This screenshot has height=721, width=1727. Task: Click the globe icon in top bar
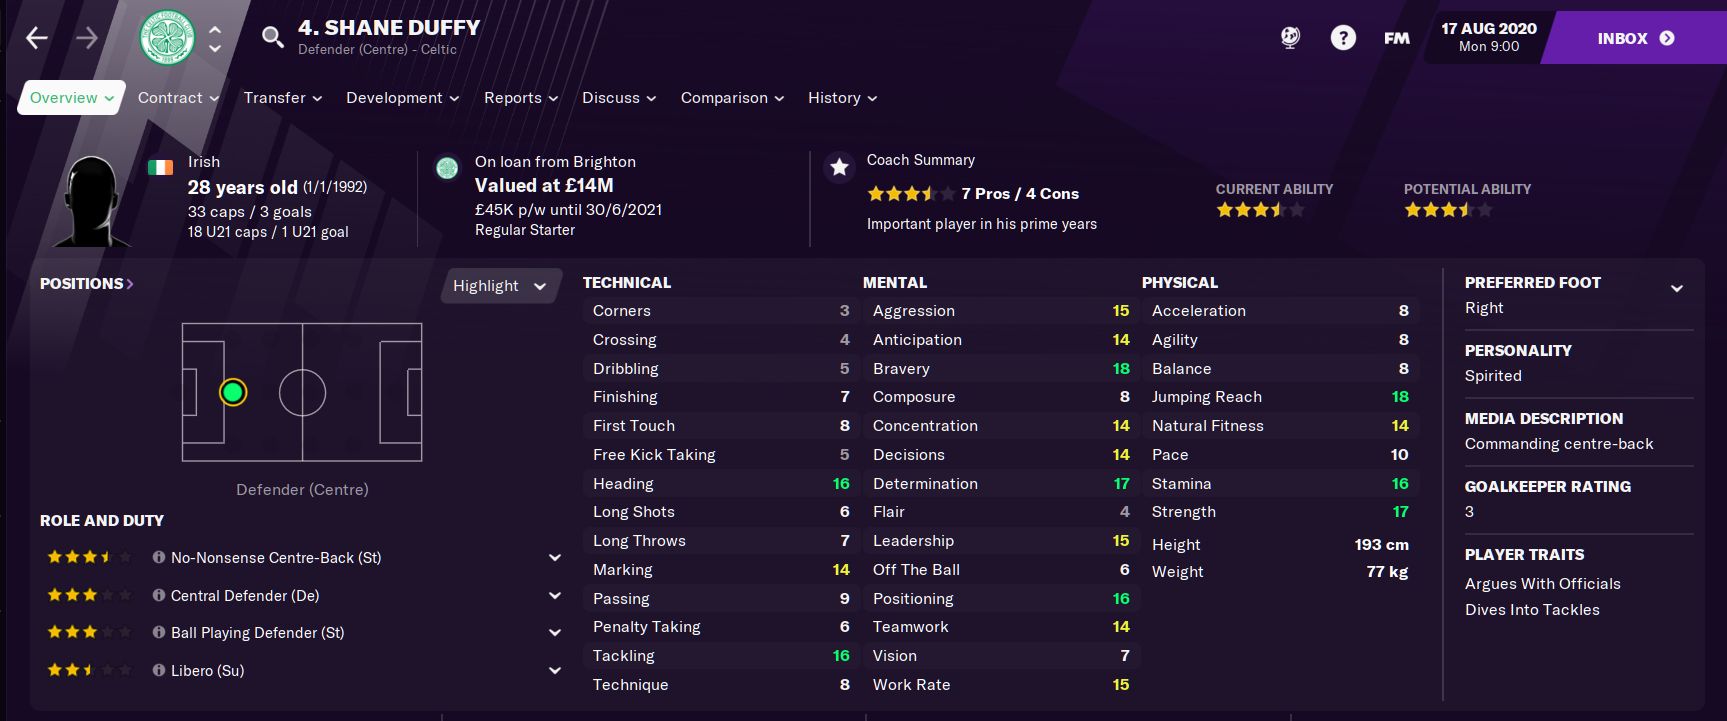tap(1290, 38)
